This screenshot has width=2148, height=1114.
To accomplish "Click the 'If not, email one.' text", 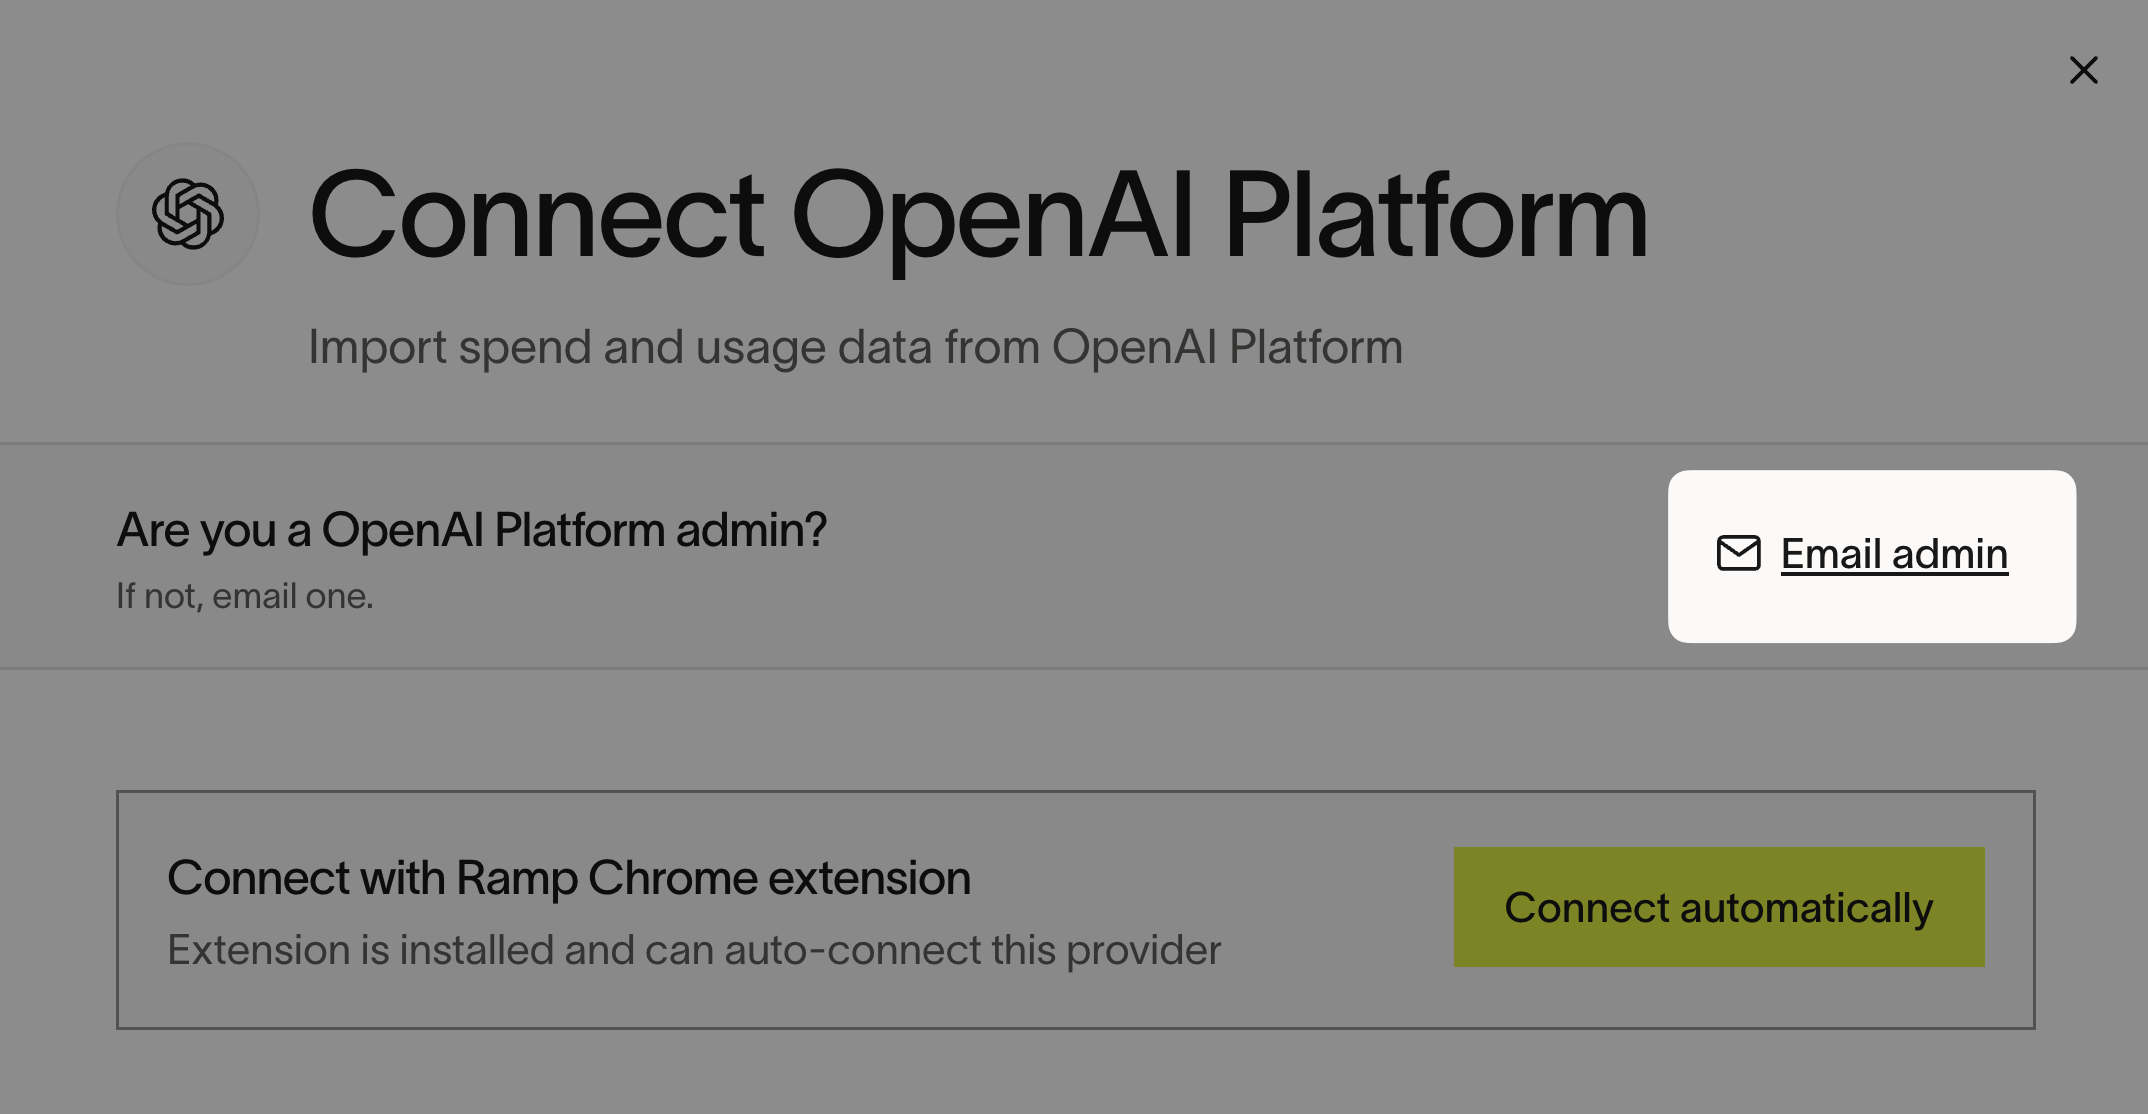I will tap(245, 596).
